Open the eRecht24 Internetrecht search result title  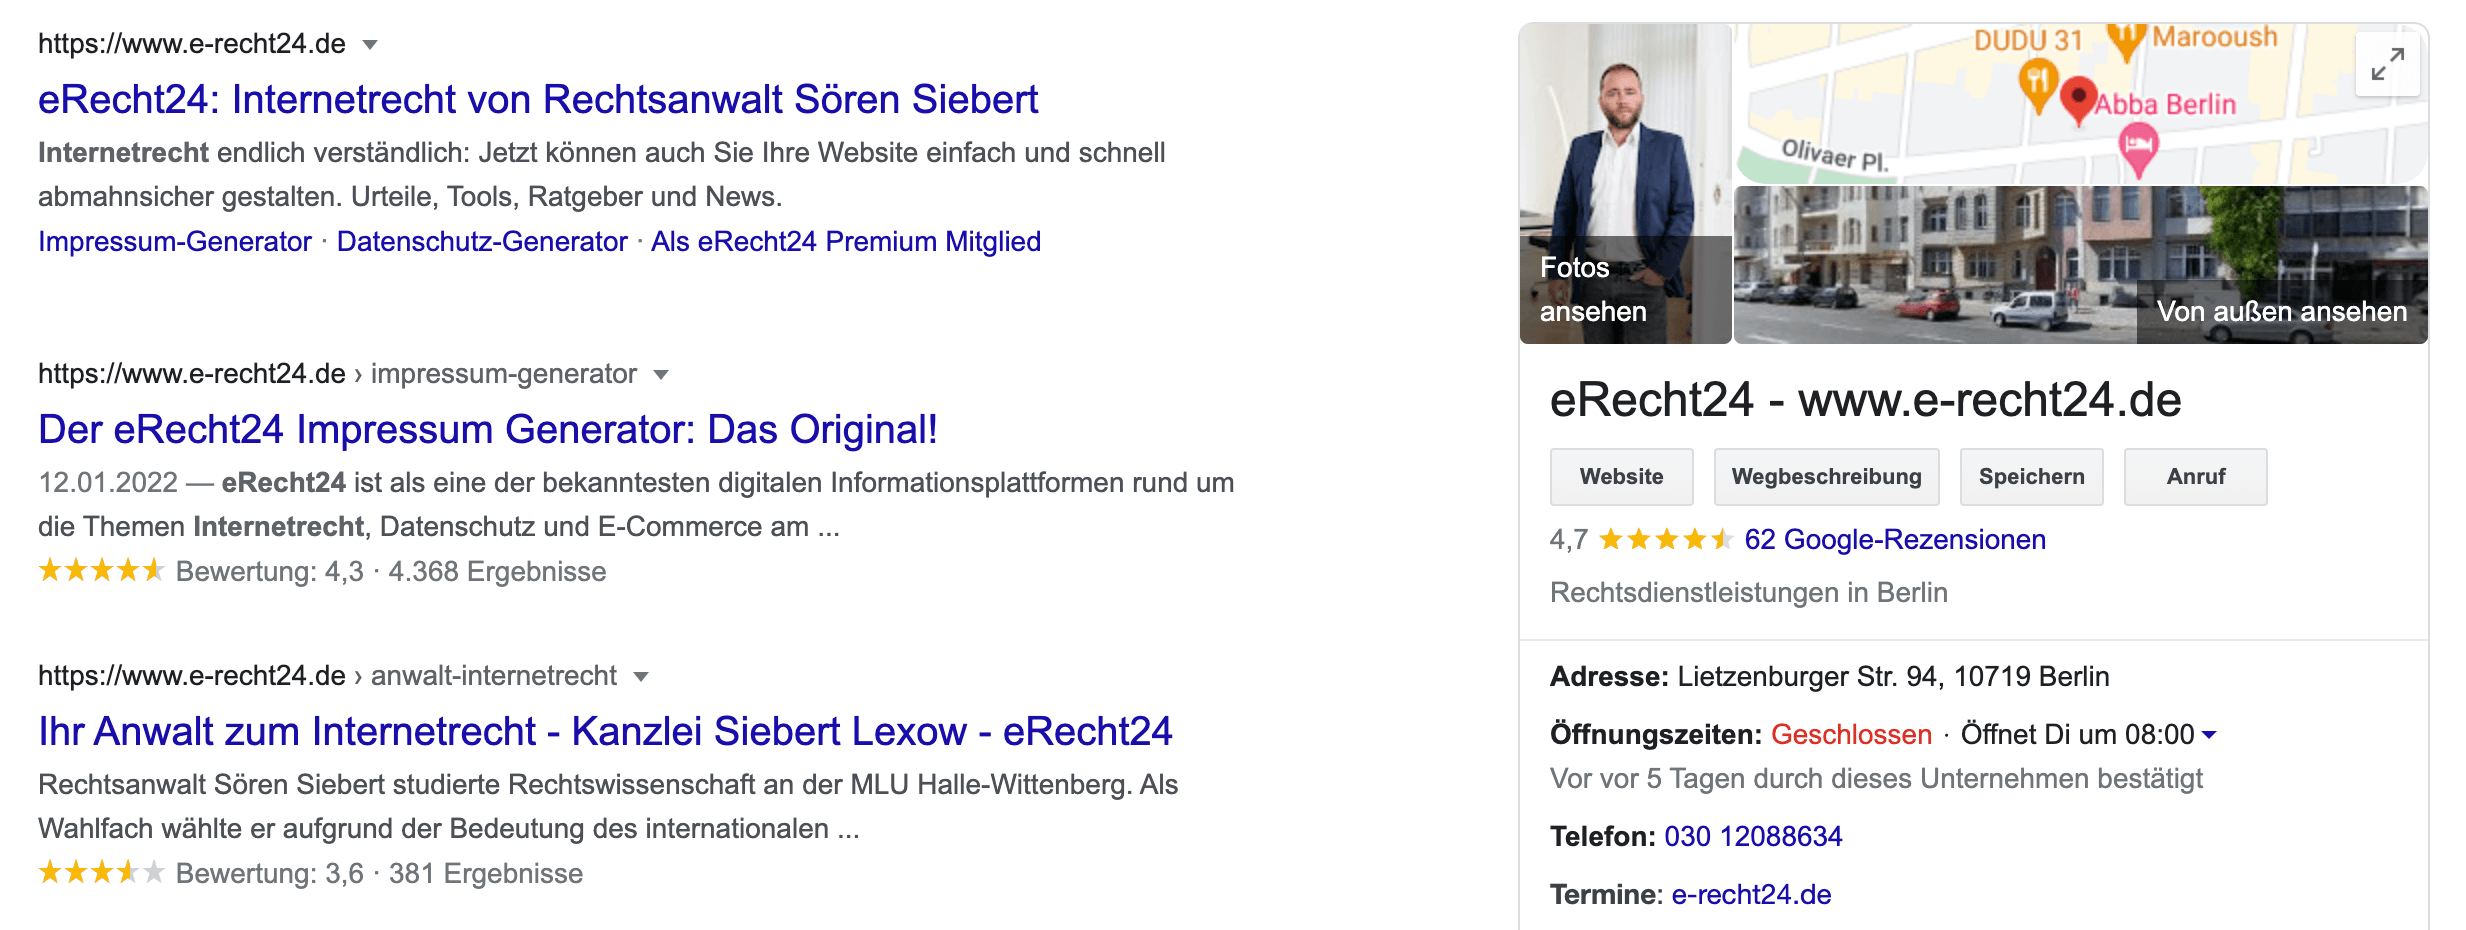(x=538, y=100)
